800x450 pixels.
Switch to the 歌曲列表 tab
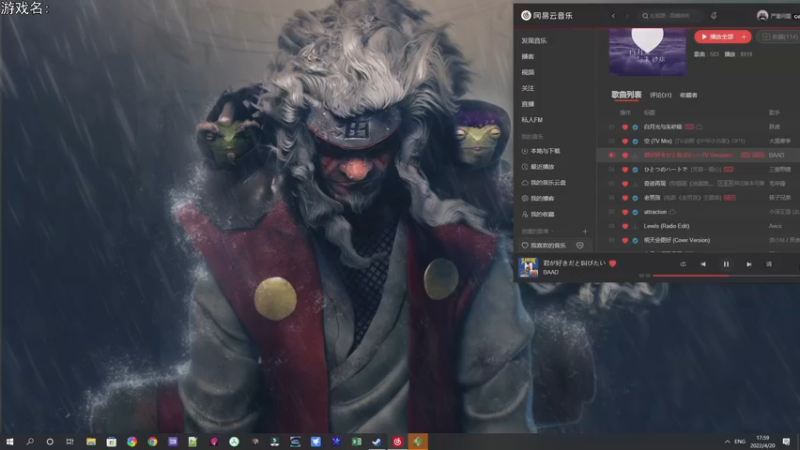click(x=626, y=95)
